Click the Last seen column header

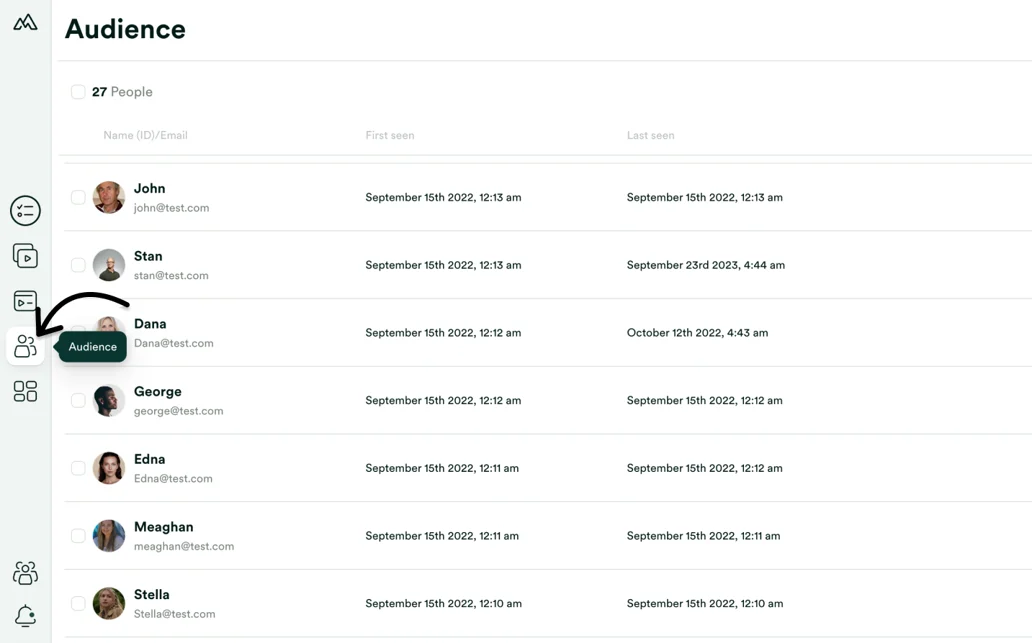coord(650,135)
